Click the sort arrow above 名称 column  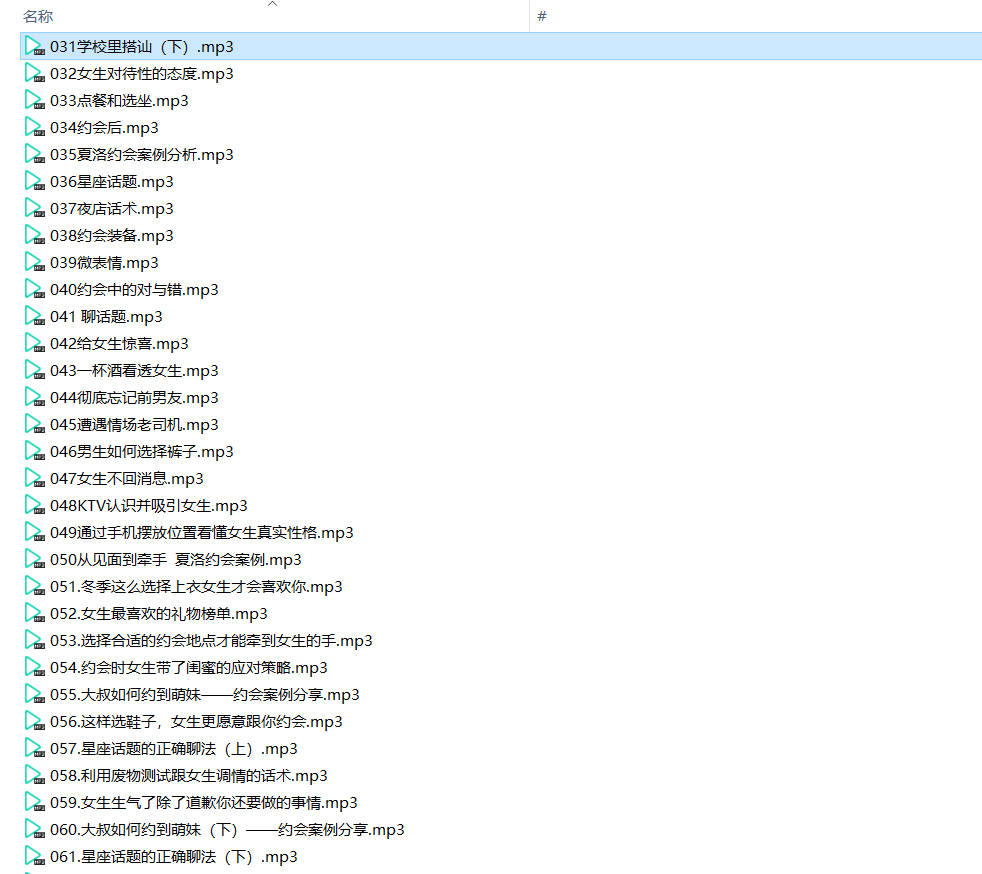click(272, 4)
